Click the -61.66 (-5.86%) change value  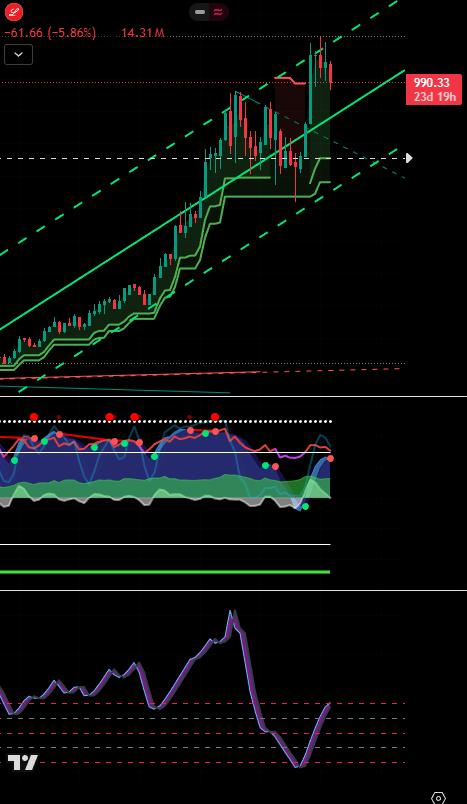click(x=50, y=33)
